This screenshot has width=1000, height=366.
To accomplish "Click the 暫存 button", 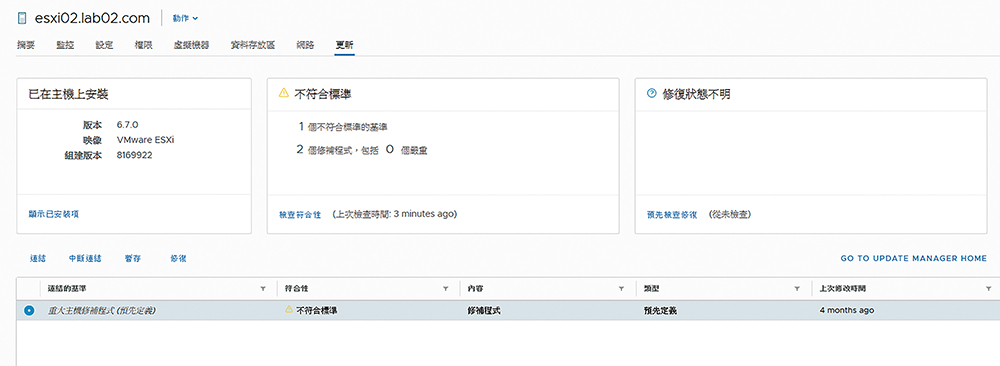I will pos(133,259).
